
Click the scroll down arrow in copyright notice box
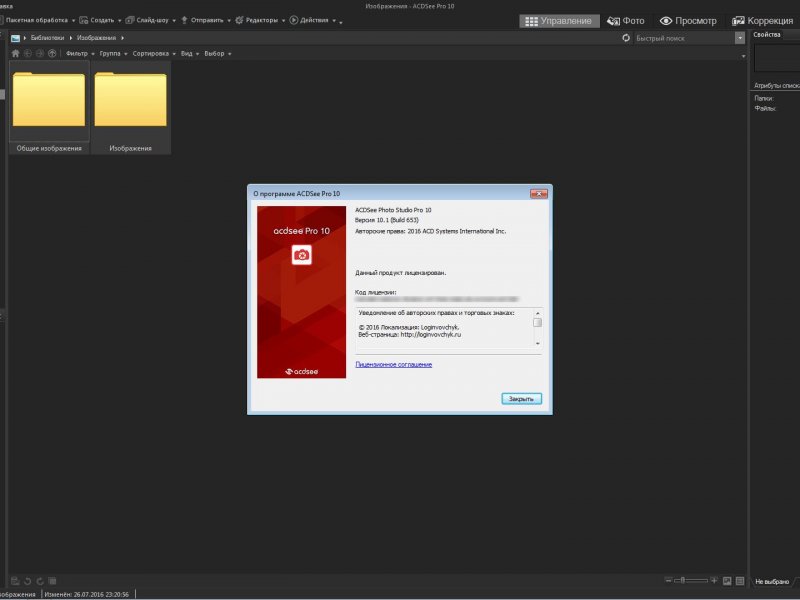pos(537,344)
